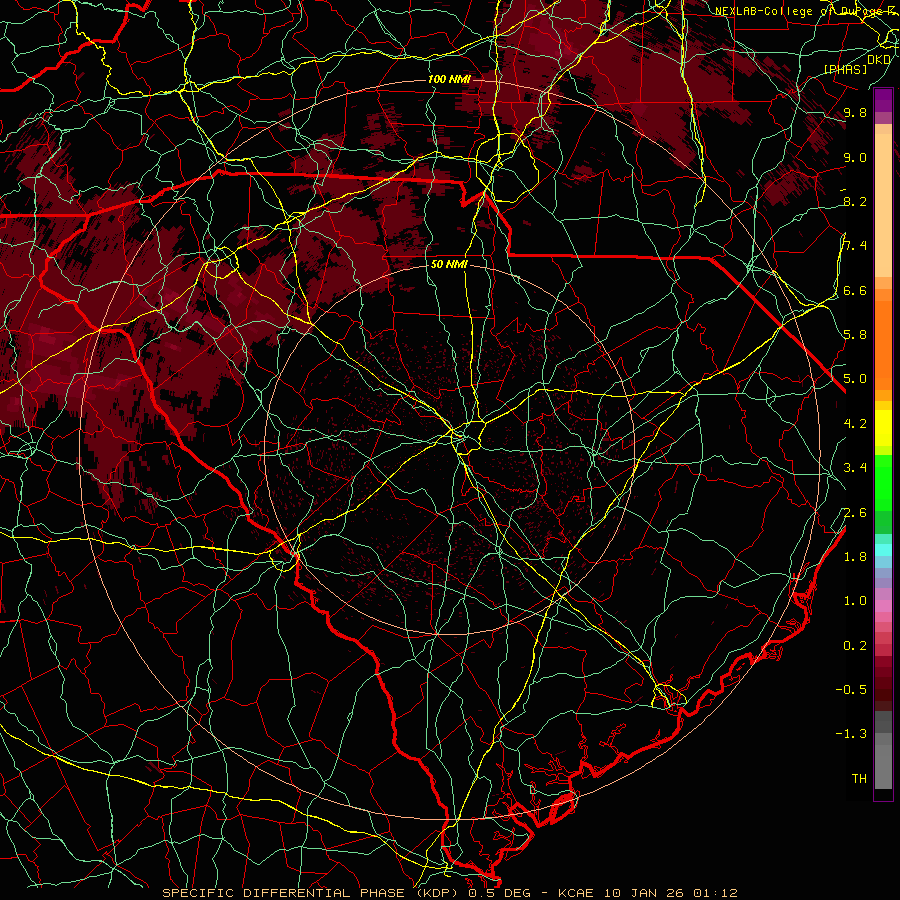Click the 9.0 value on the scale
Image resolution: width=900 pixels, height=900 pixels.
855,157
